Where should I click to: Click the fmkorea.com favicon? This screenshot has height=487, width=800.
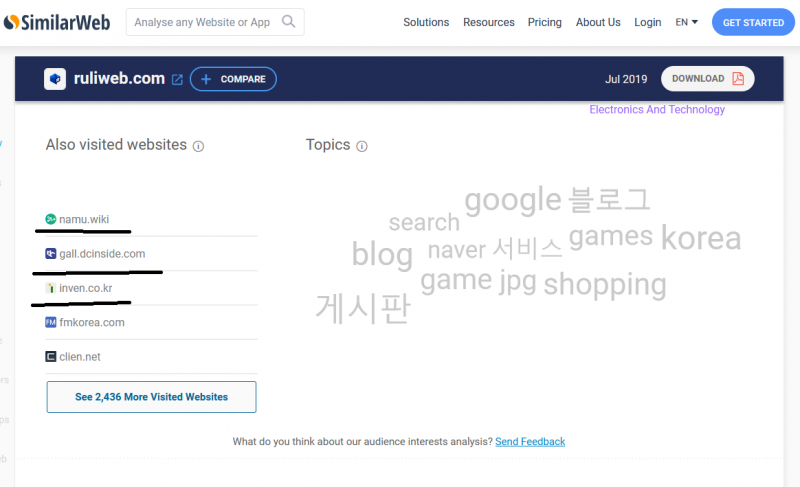tap(51, 323)
